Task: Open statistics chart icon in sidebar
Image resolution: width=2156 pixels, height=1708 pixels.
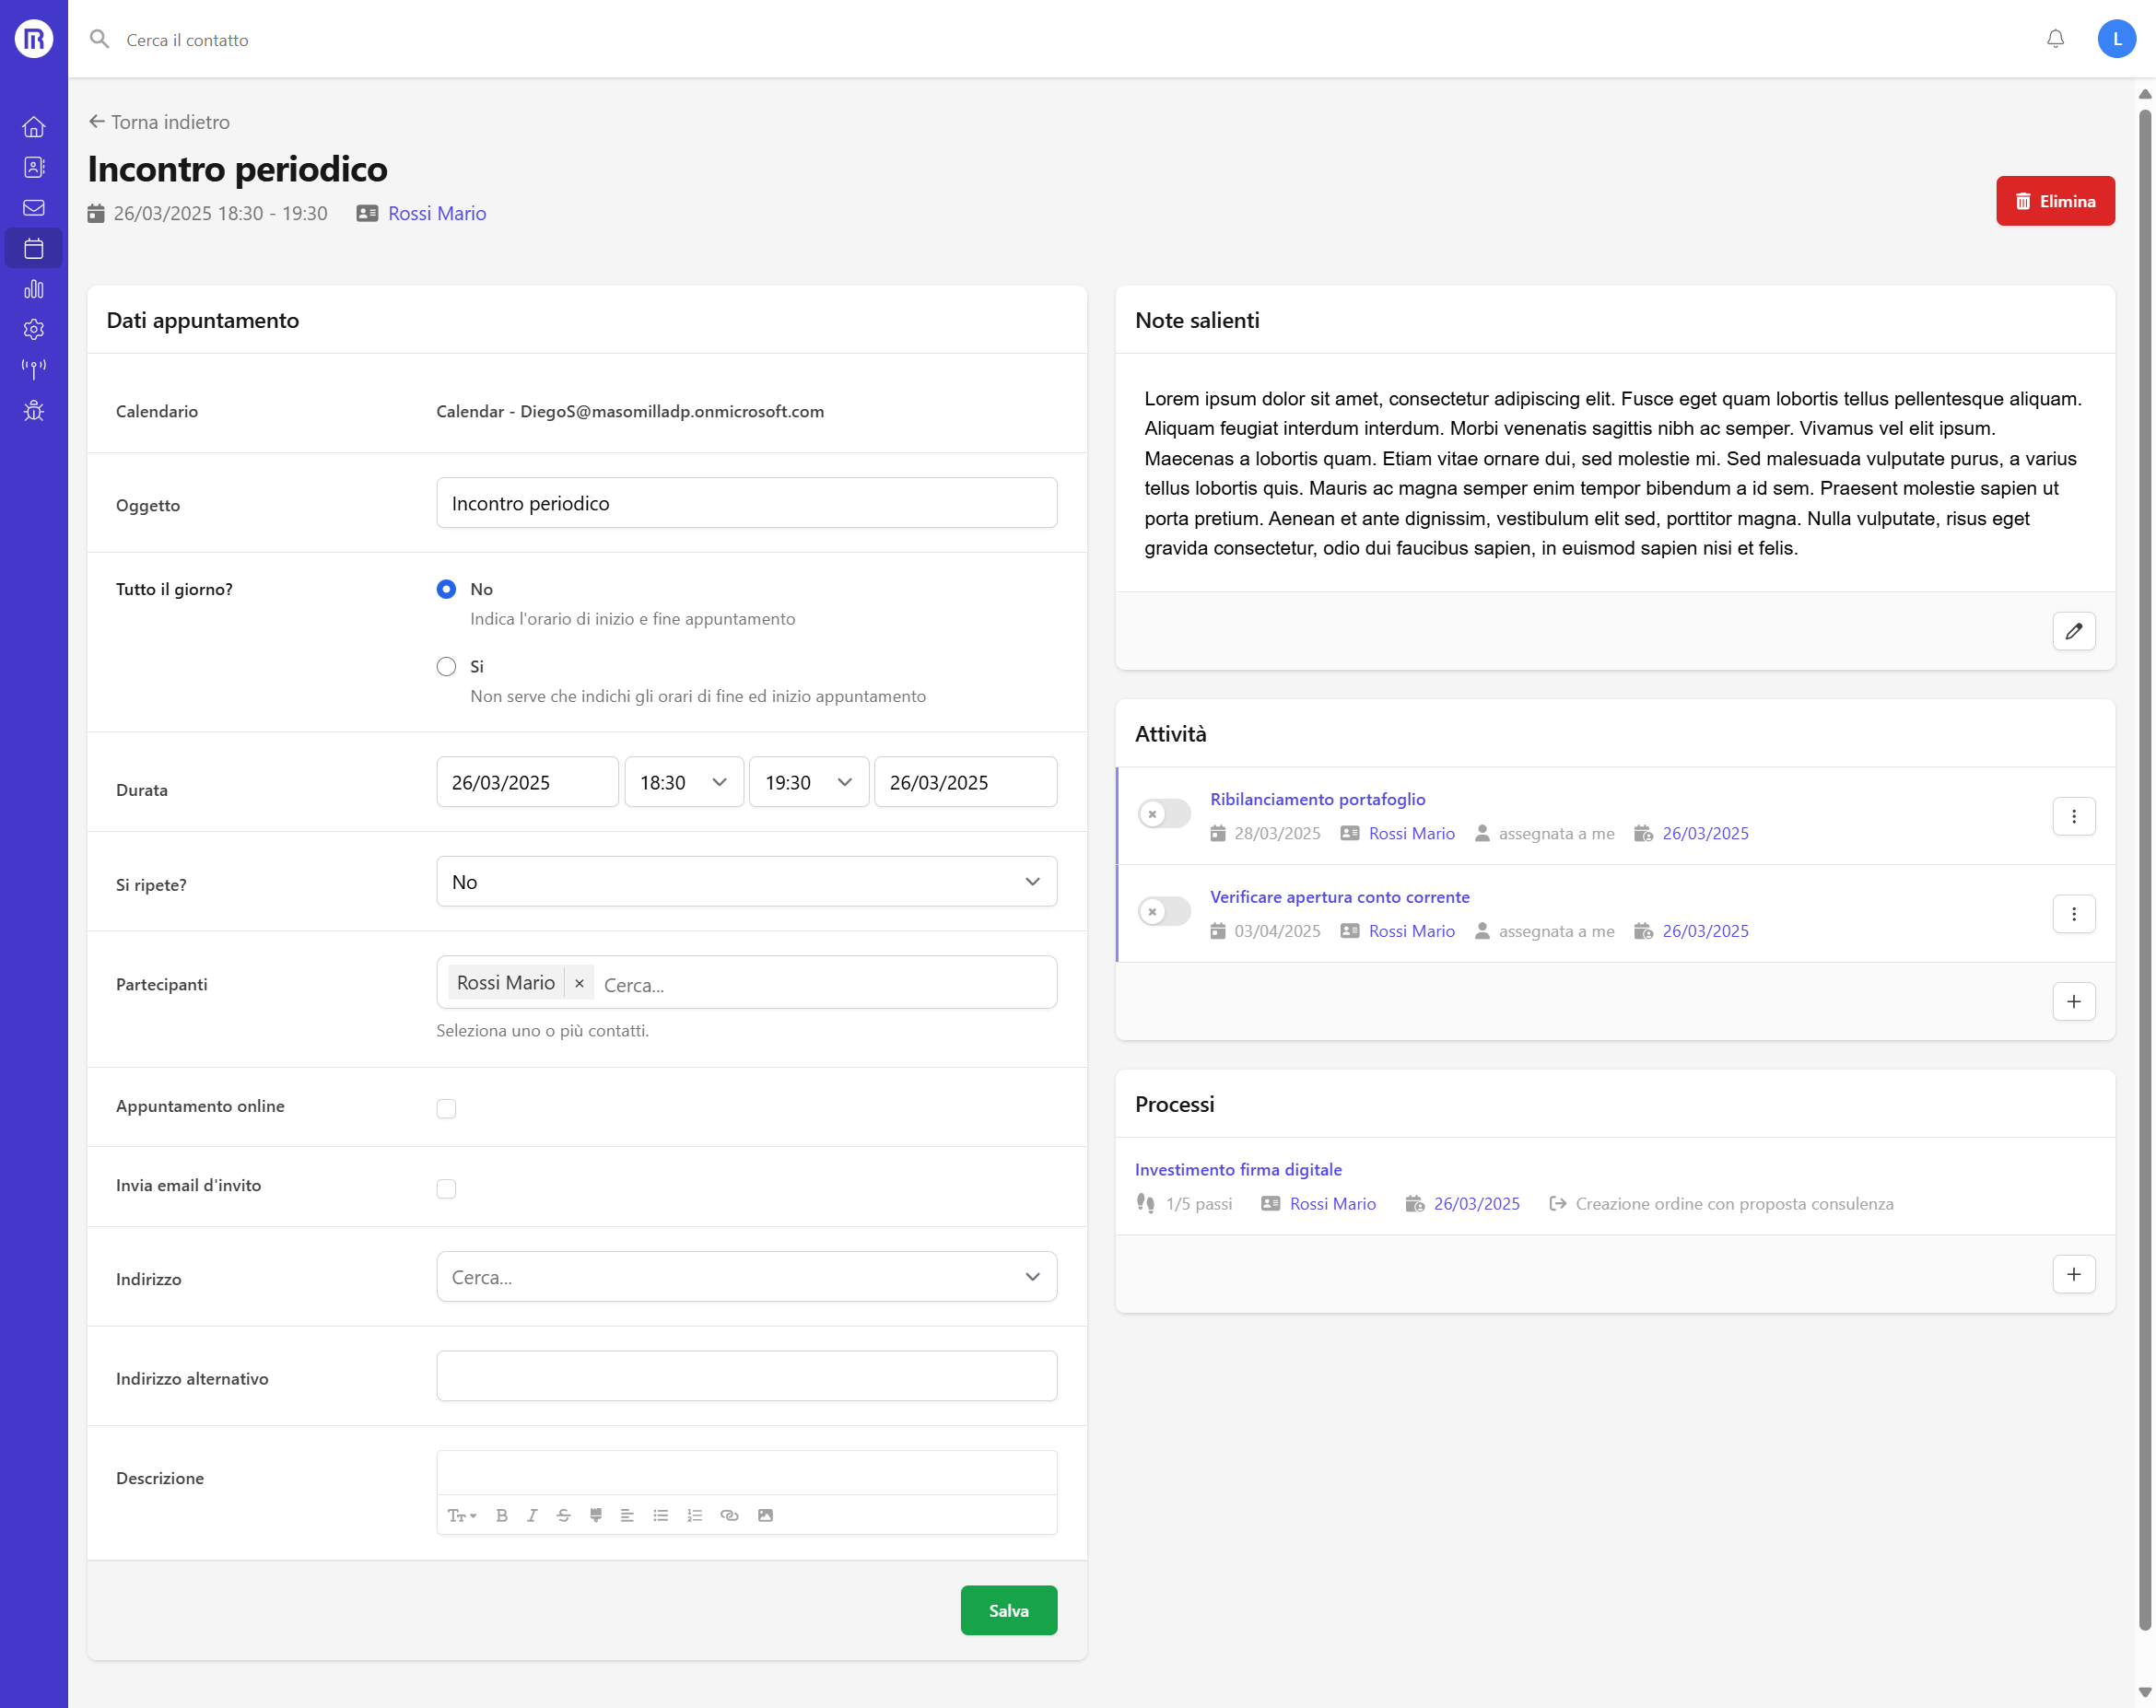Action: tap(34, 289)
